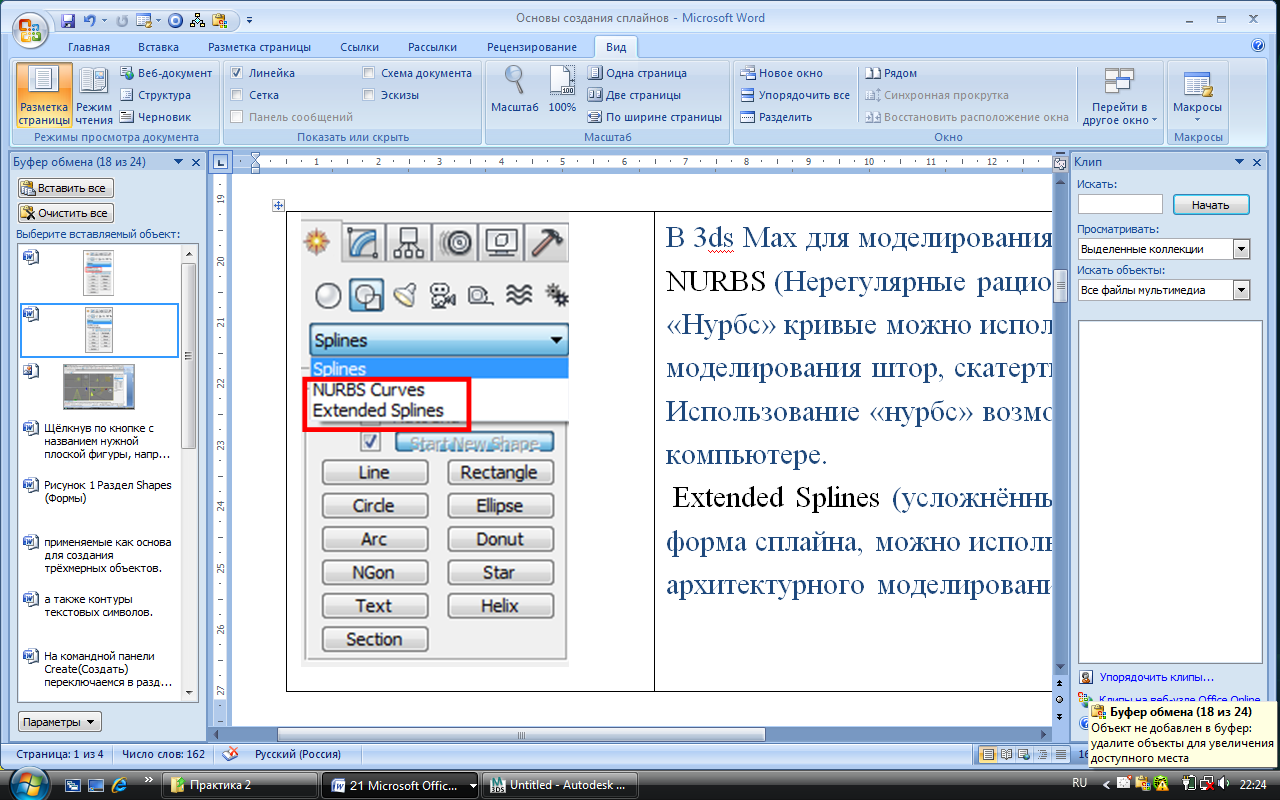The width and height of the screenshot is (1280, 800).
Task: Open Customize Quick Access Toolbar arrow
Action: point(249,19)
